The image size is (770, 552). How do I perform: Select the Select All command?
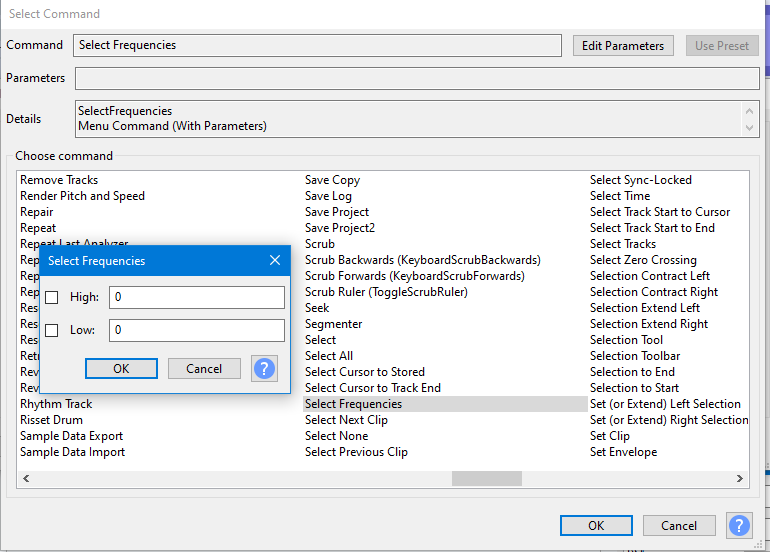click(329, 356)
